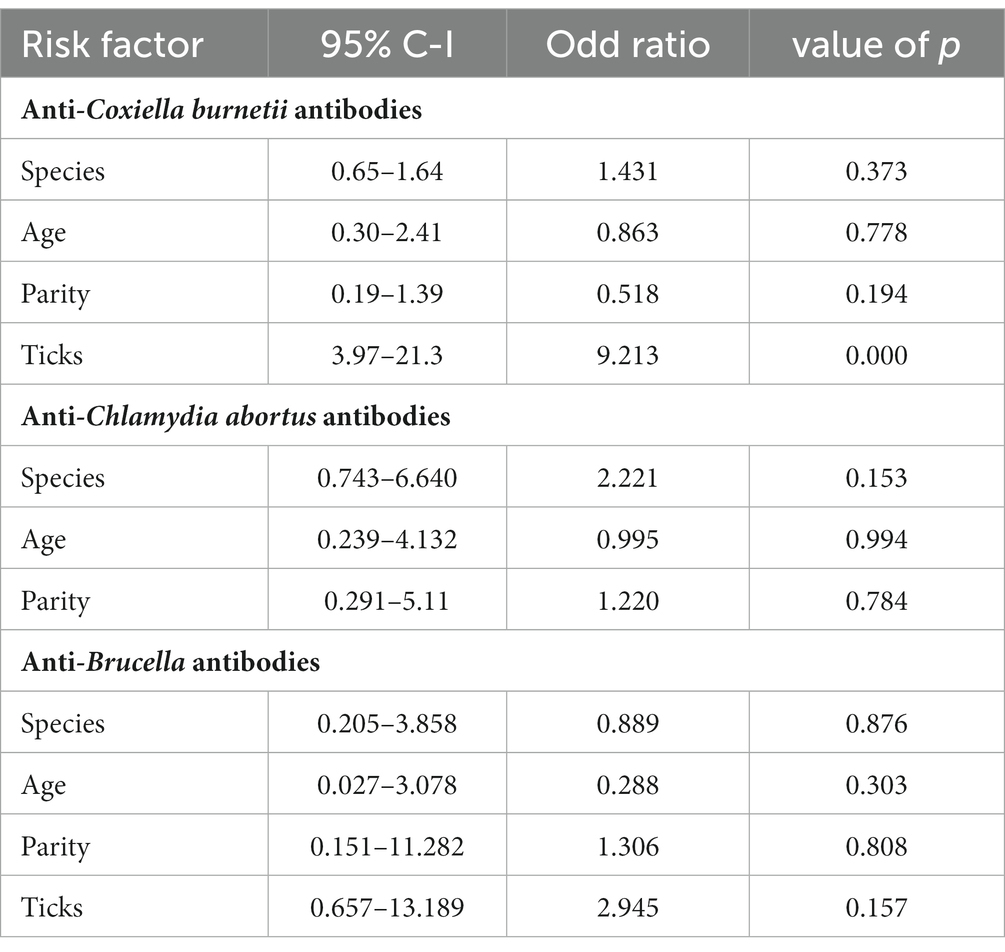Click the confidence interval 0.743–6.640 cell

(387, 478)
